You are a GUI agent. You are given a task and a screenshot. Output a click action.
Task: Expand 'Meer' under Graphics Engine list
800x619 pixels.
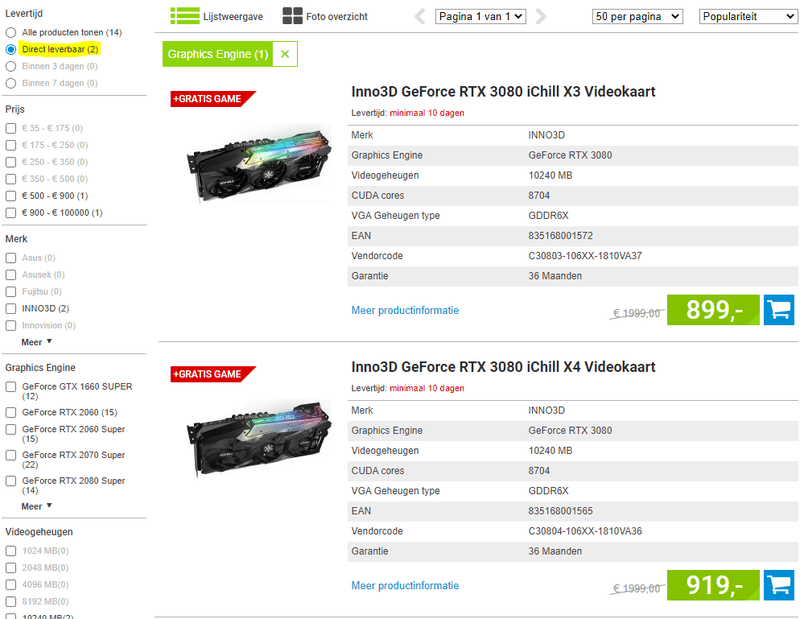tap(37, 507)
